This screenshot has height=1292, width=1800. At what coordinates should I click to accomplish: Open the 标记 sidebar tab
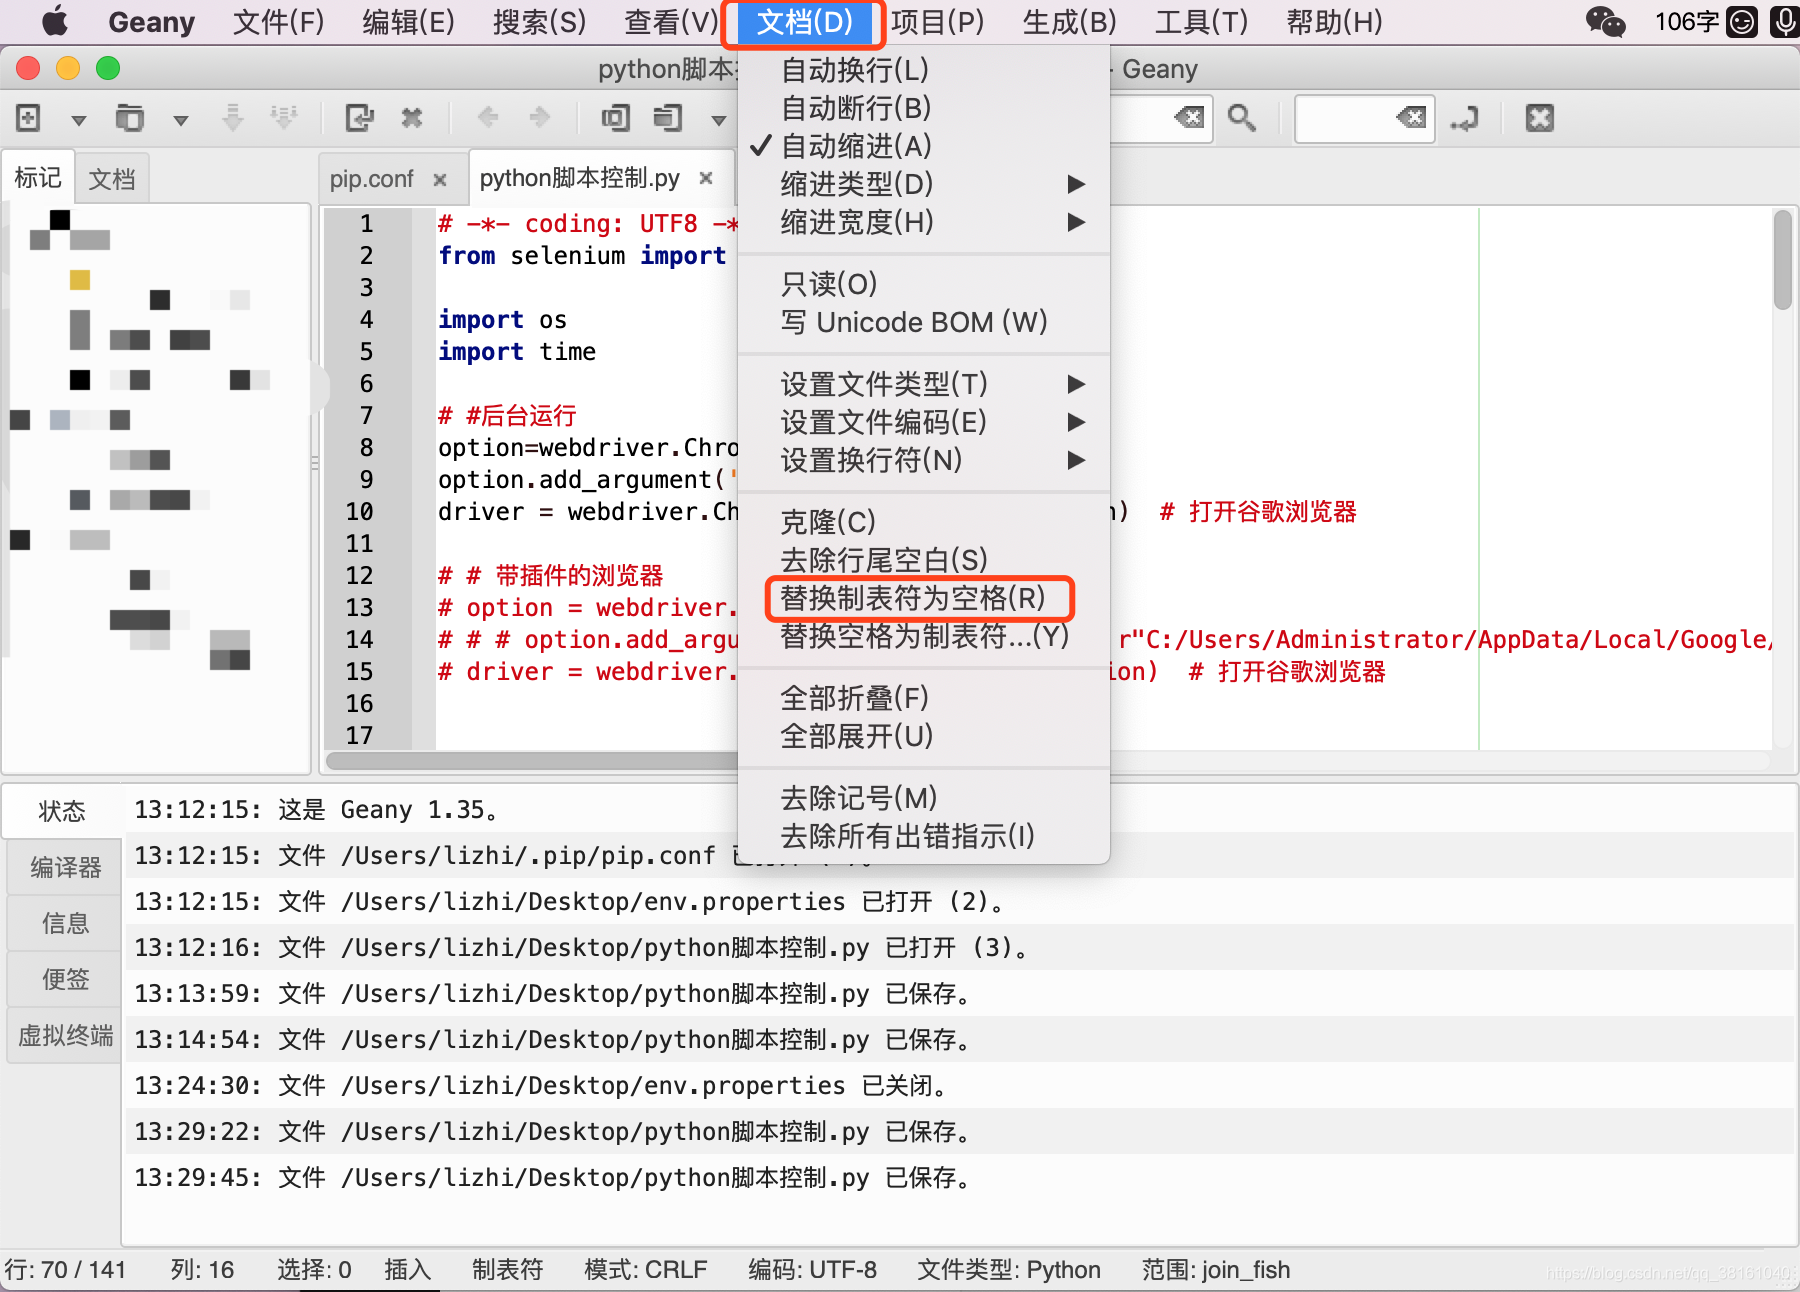point(38,178)
